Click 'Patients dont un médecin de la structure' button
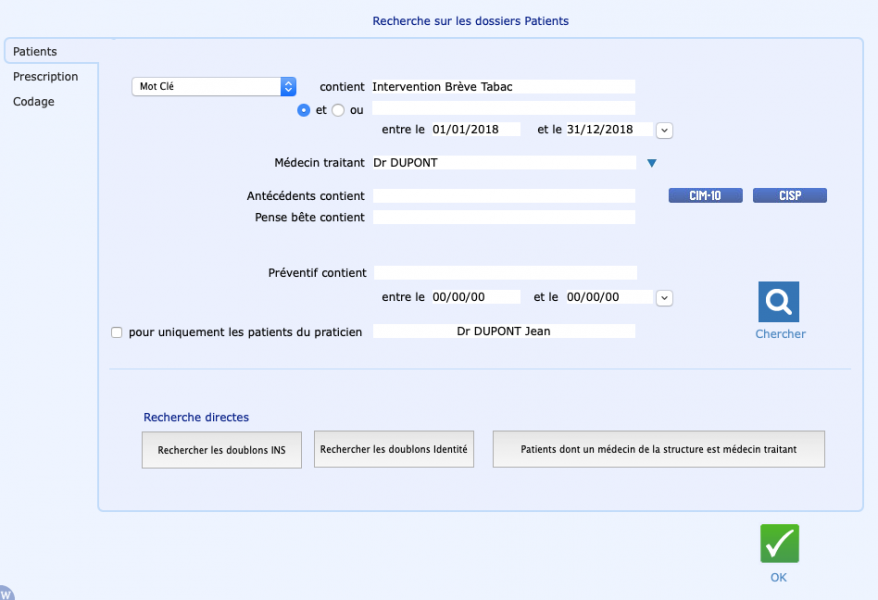The width and height of the screenshot is (878, 600). (658, 449)
